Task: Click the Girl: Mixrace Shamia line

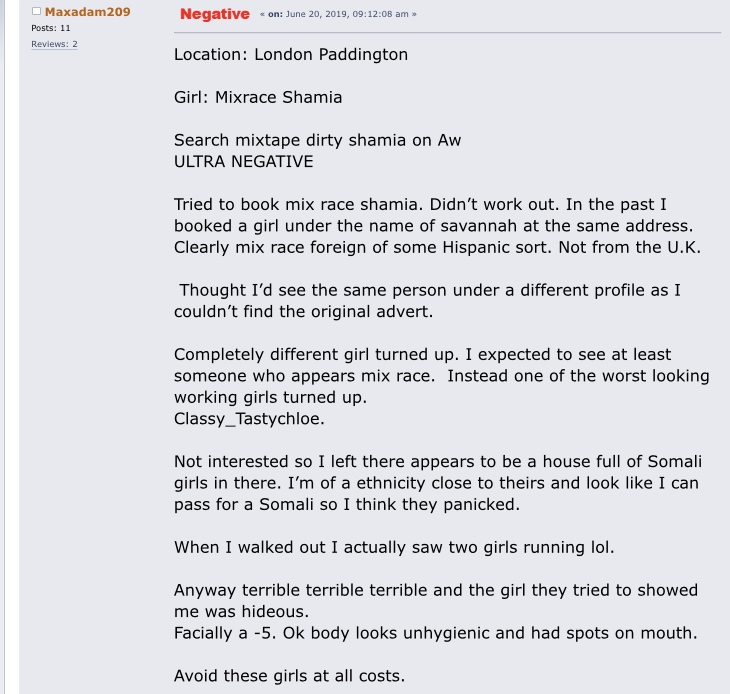Action: click(x=258, y=97)
